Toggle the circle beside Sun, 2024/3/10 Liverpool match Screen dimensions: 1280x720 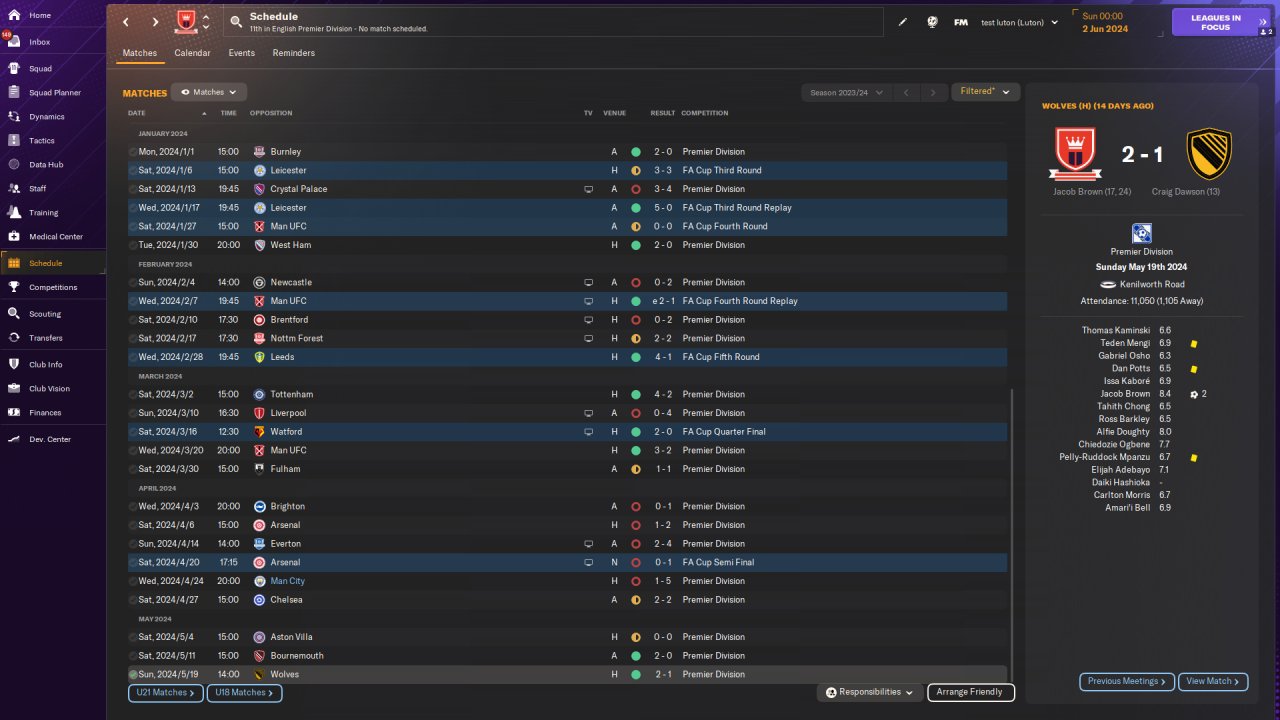pos(133,413)
